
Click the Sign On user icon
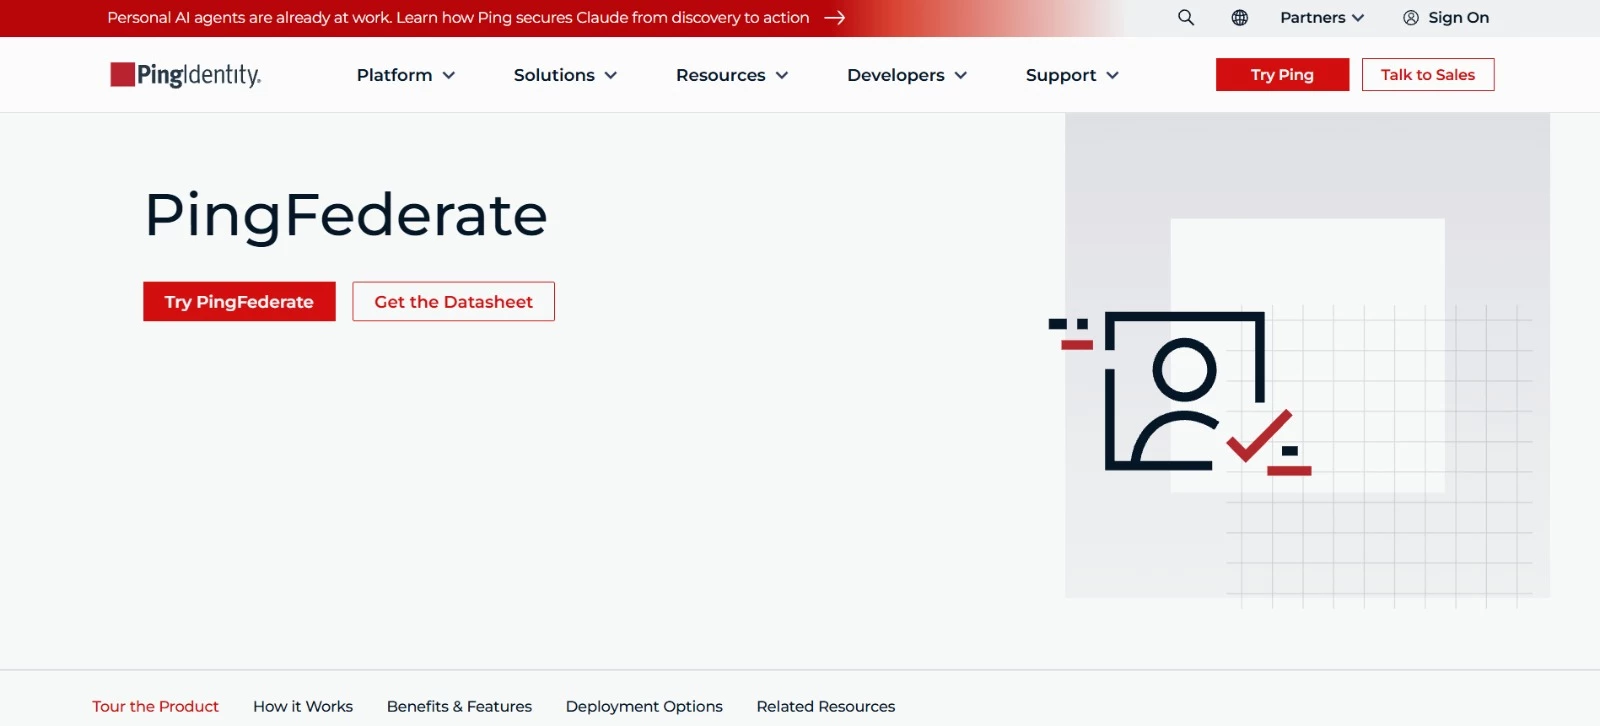point(1411,17)
